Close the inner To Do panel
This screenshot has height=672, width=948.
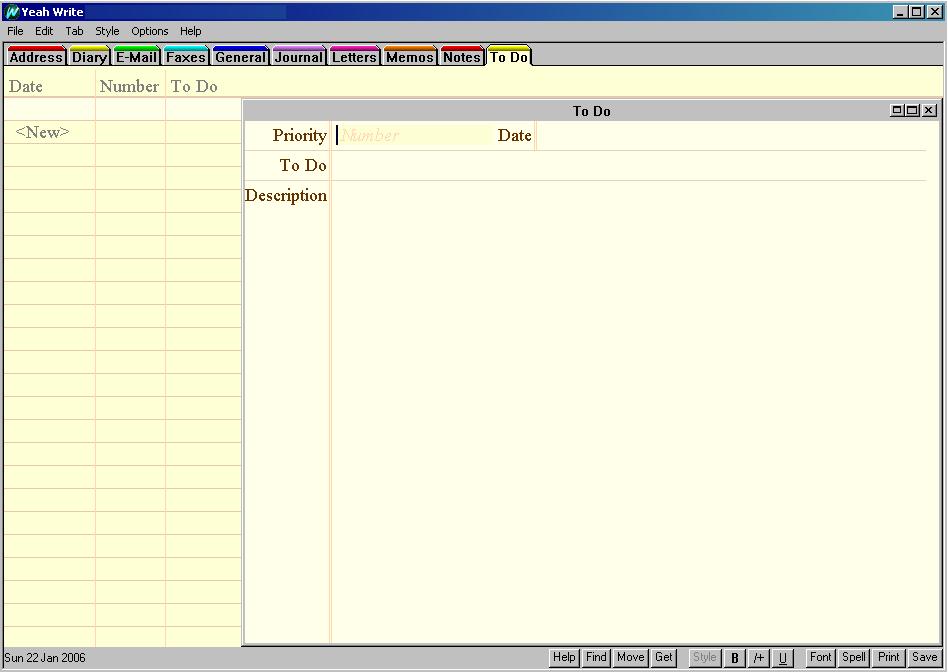tap(929, 110)
